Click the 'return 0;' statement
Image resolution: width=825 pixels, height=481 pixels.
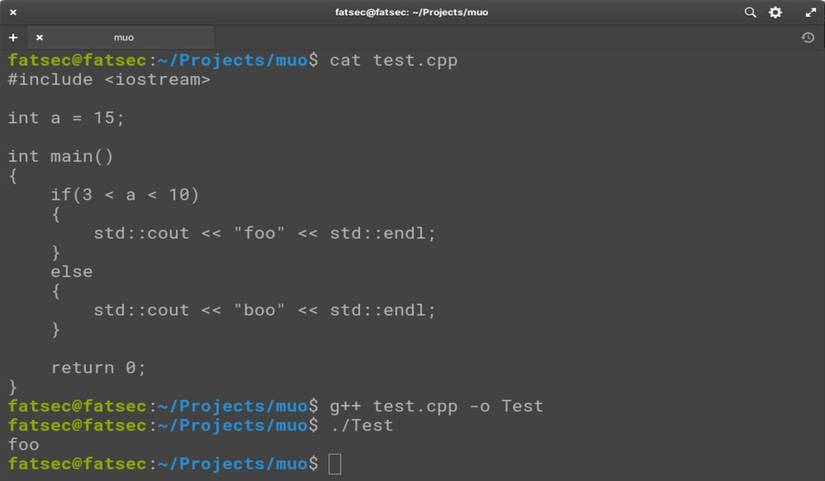point(98,367)
